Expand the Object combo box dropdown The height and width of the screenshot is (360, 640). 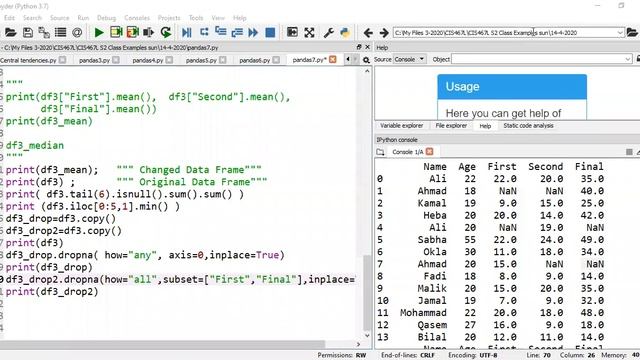[x=628, y=59]
